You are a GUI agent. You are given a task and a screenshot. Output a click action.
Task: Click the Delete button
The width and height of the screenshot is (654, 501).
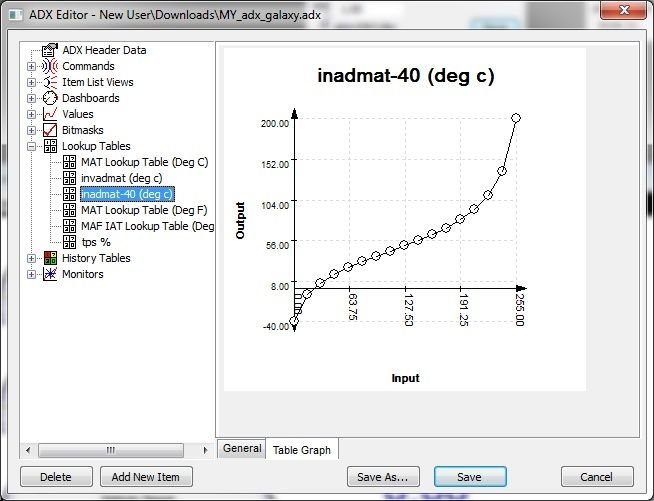click(56, 477)
